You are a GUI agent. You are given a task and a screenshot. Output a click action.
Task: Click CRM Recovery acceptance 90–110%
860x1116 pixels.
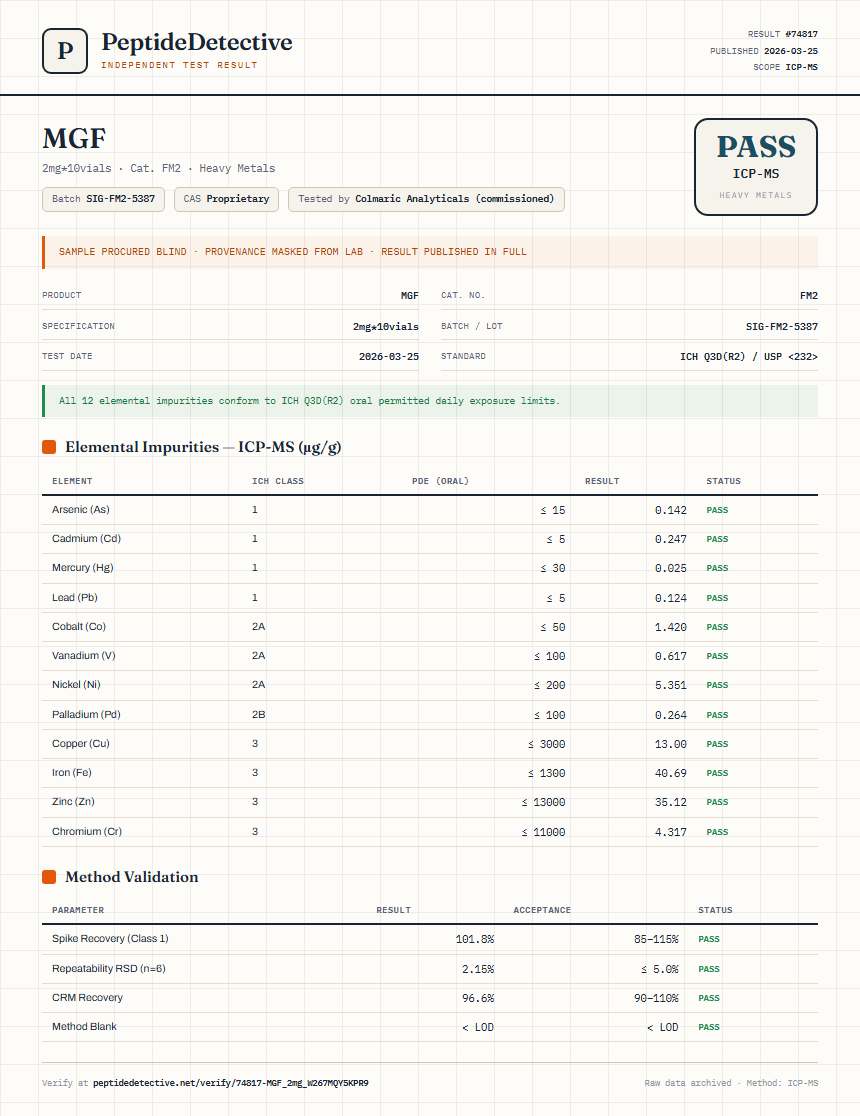(656, 999)
